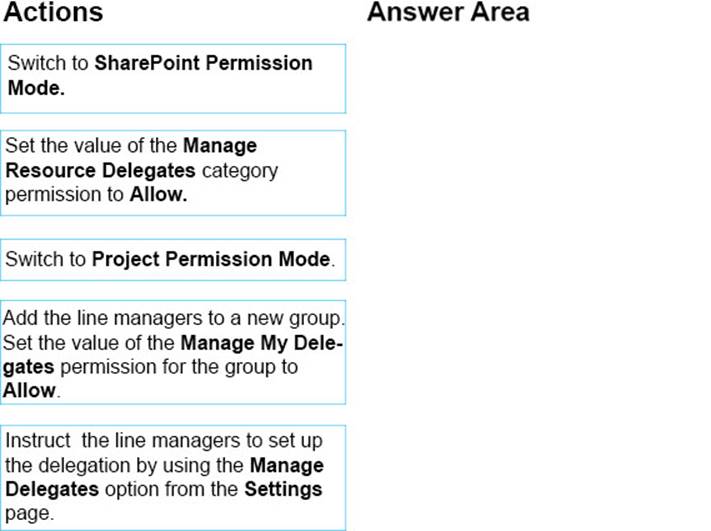This screenshot has width=711, height=531.
Task: Click bold Allow in line managers group action
Action: [29, 390]
